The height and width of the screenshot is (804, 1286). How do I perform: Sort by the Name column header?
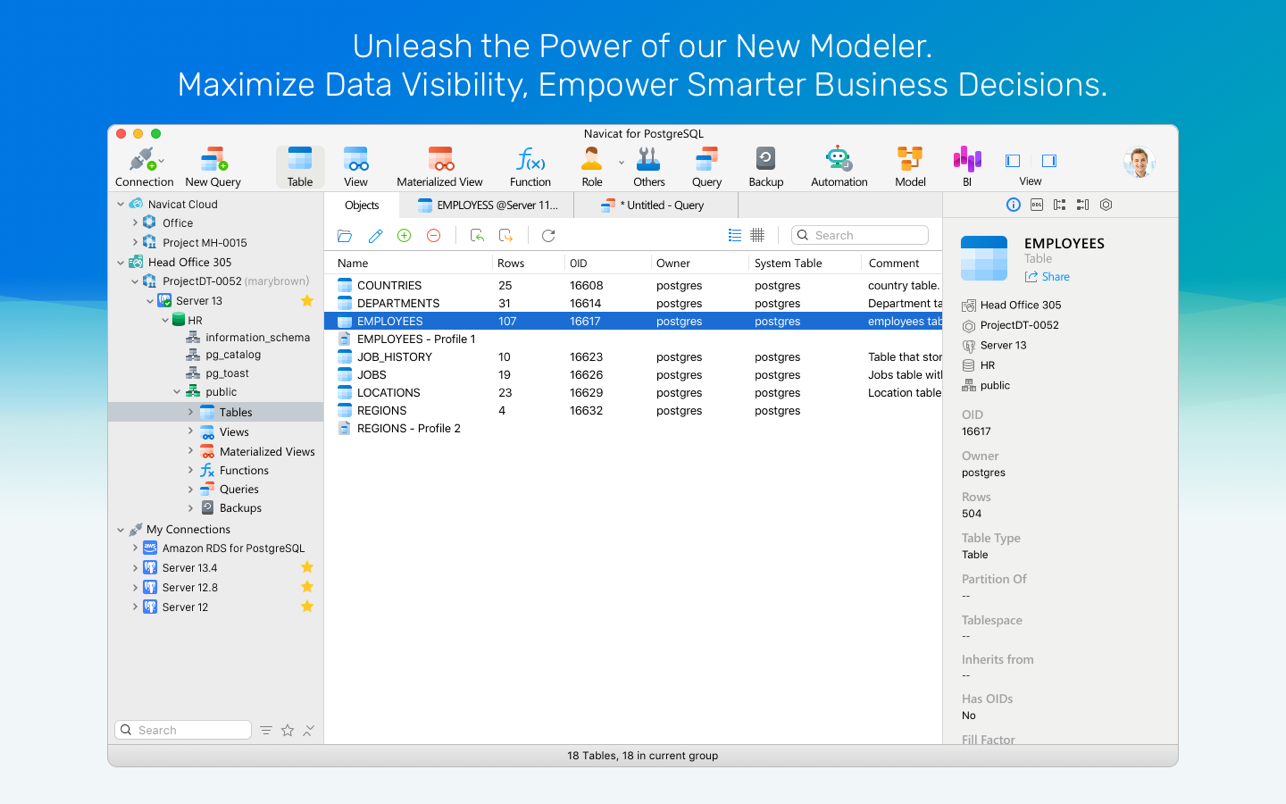[x=408, y=263]
